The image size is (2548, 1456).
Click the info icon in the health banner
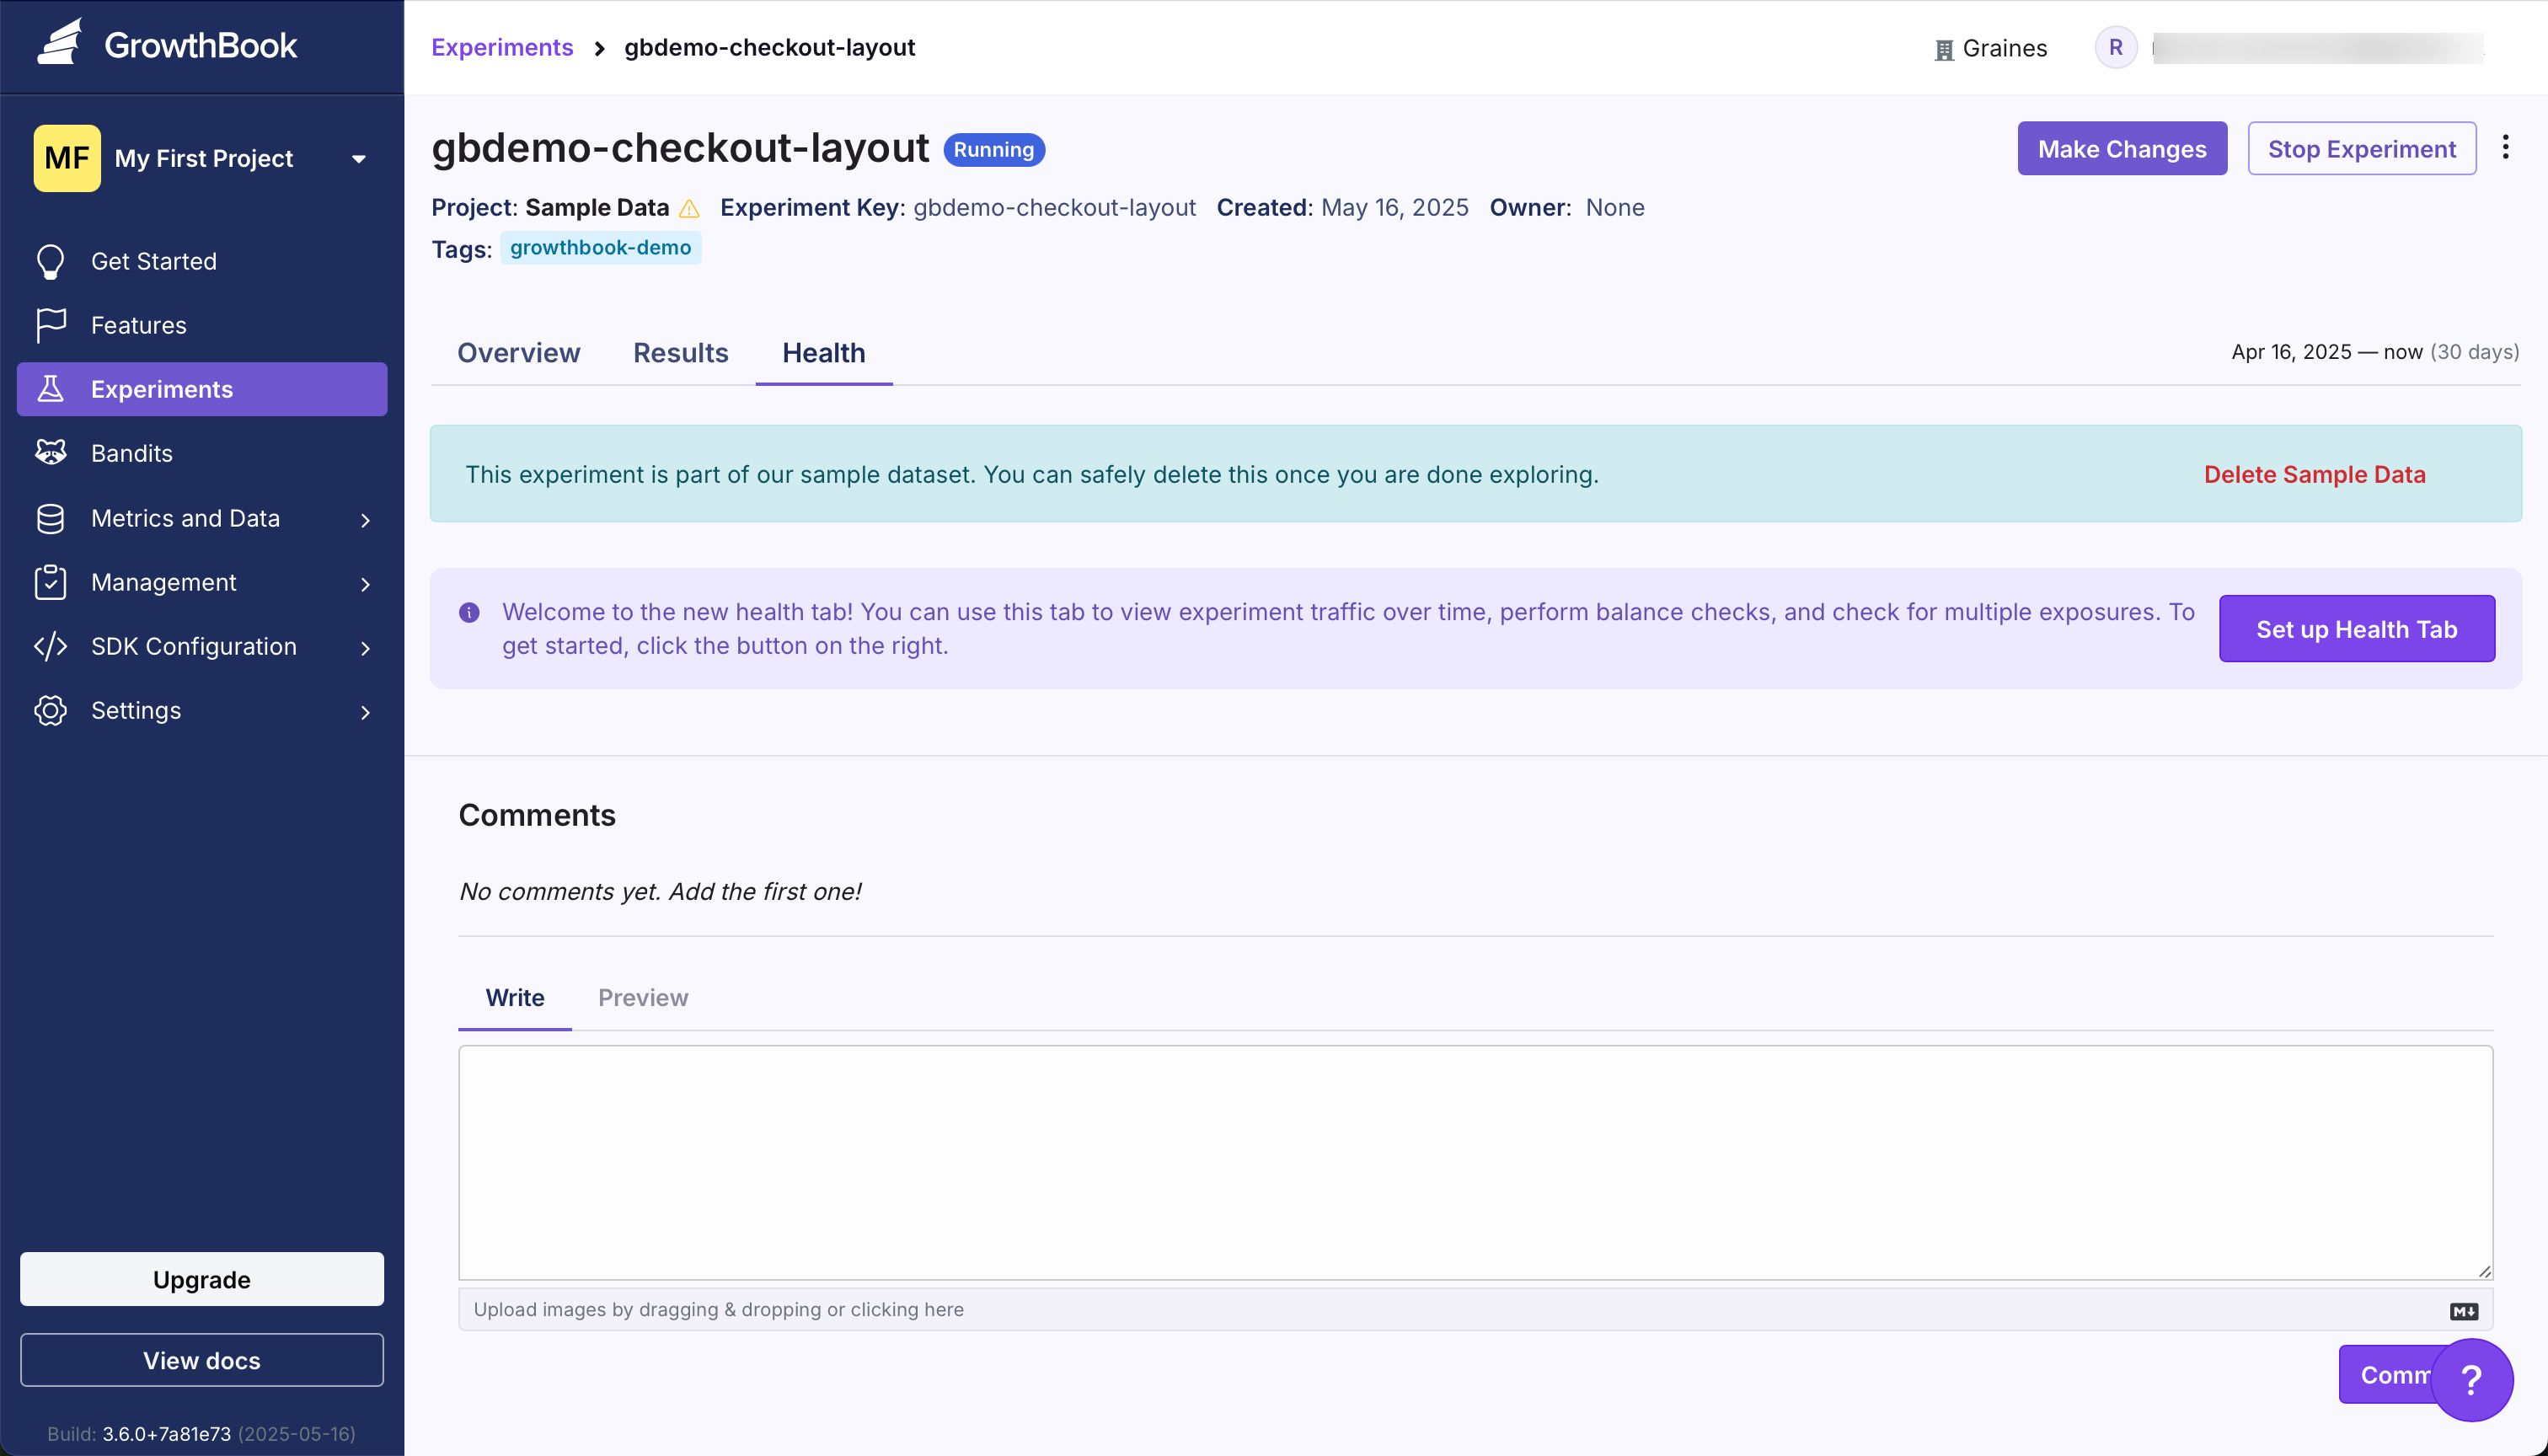(468, 612)
